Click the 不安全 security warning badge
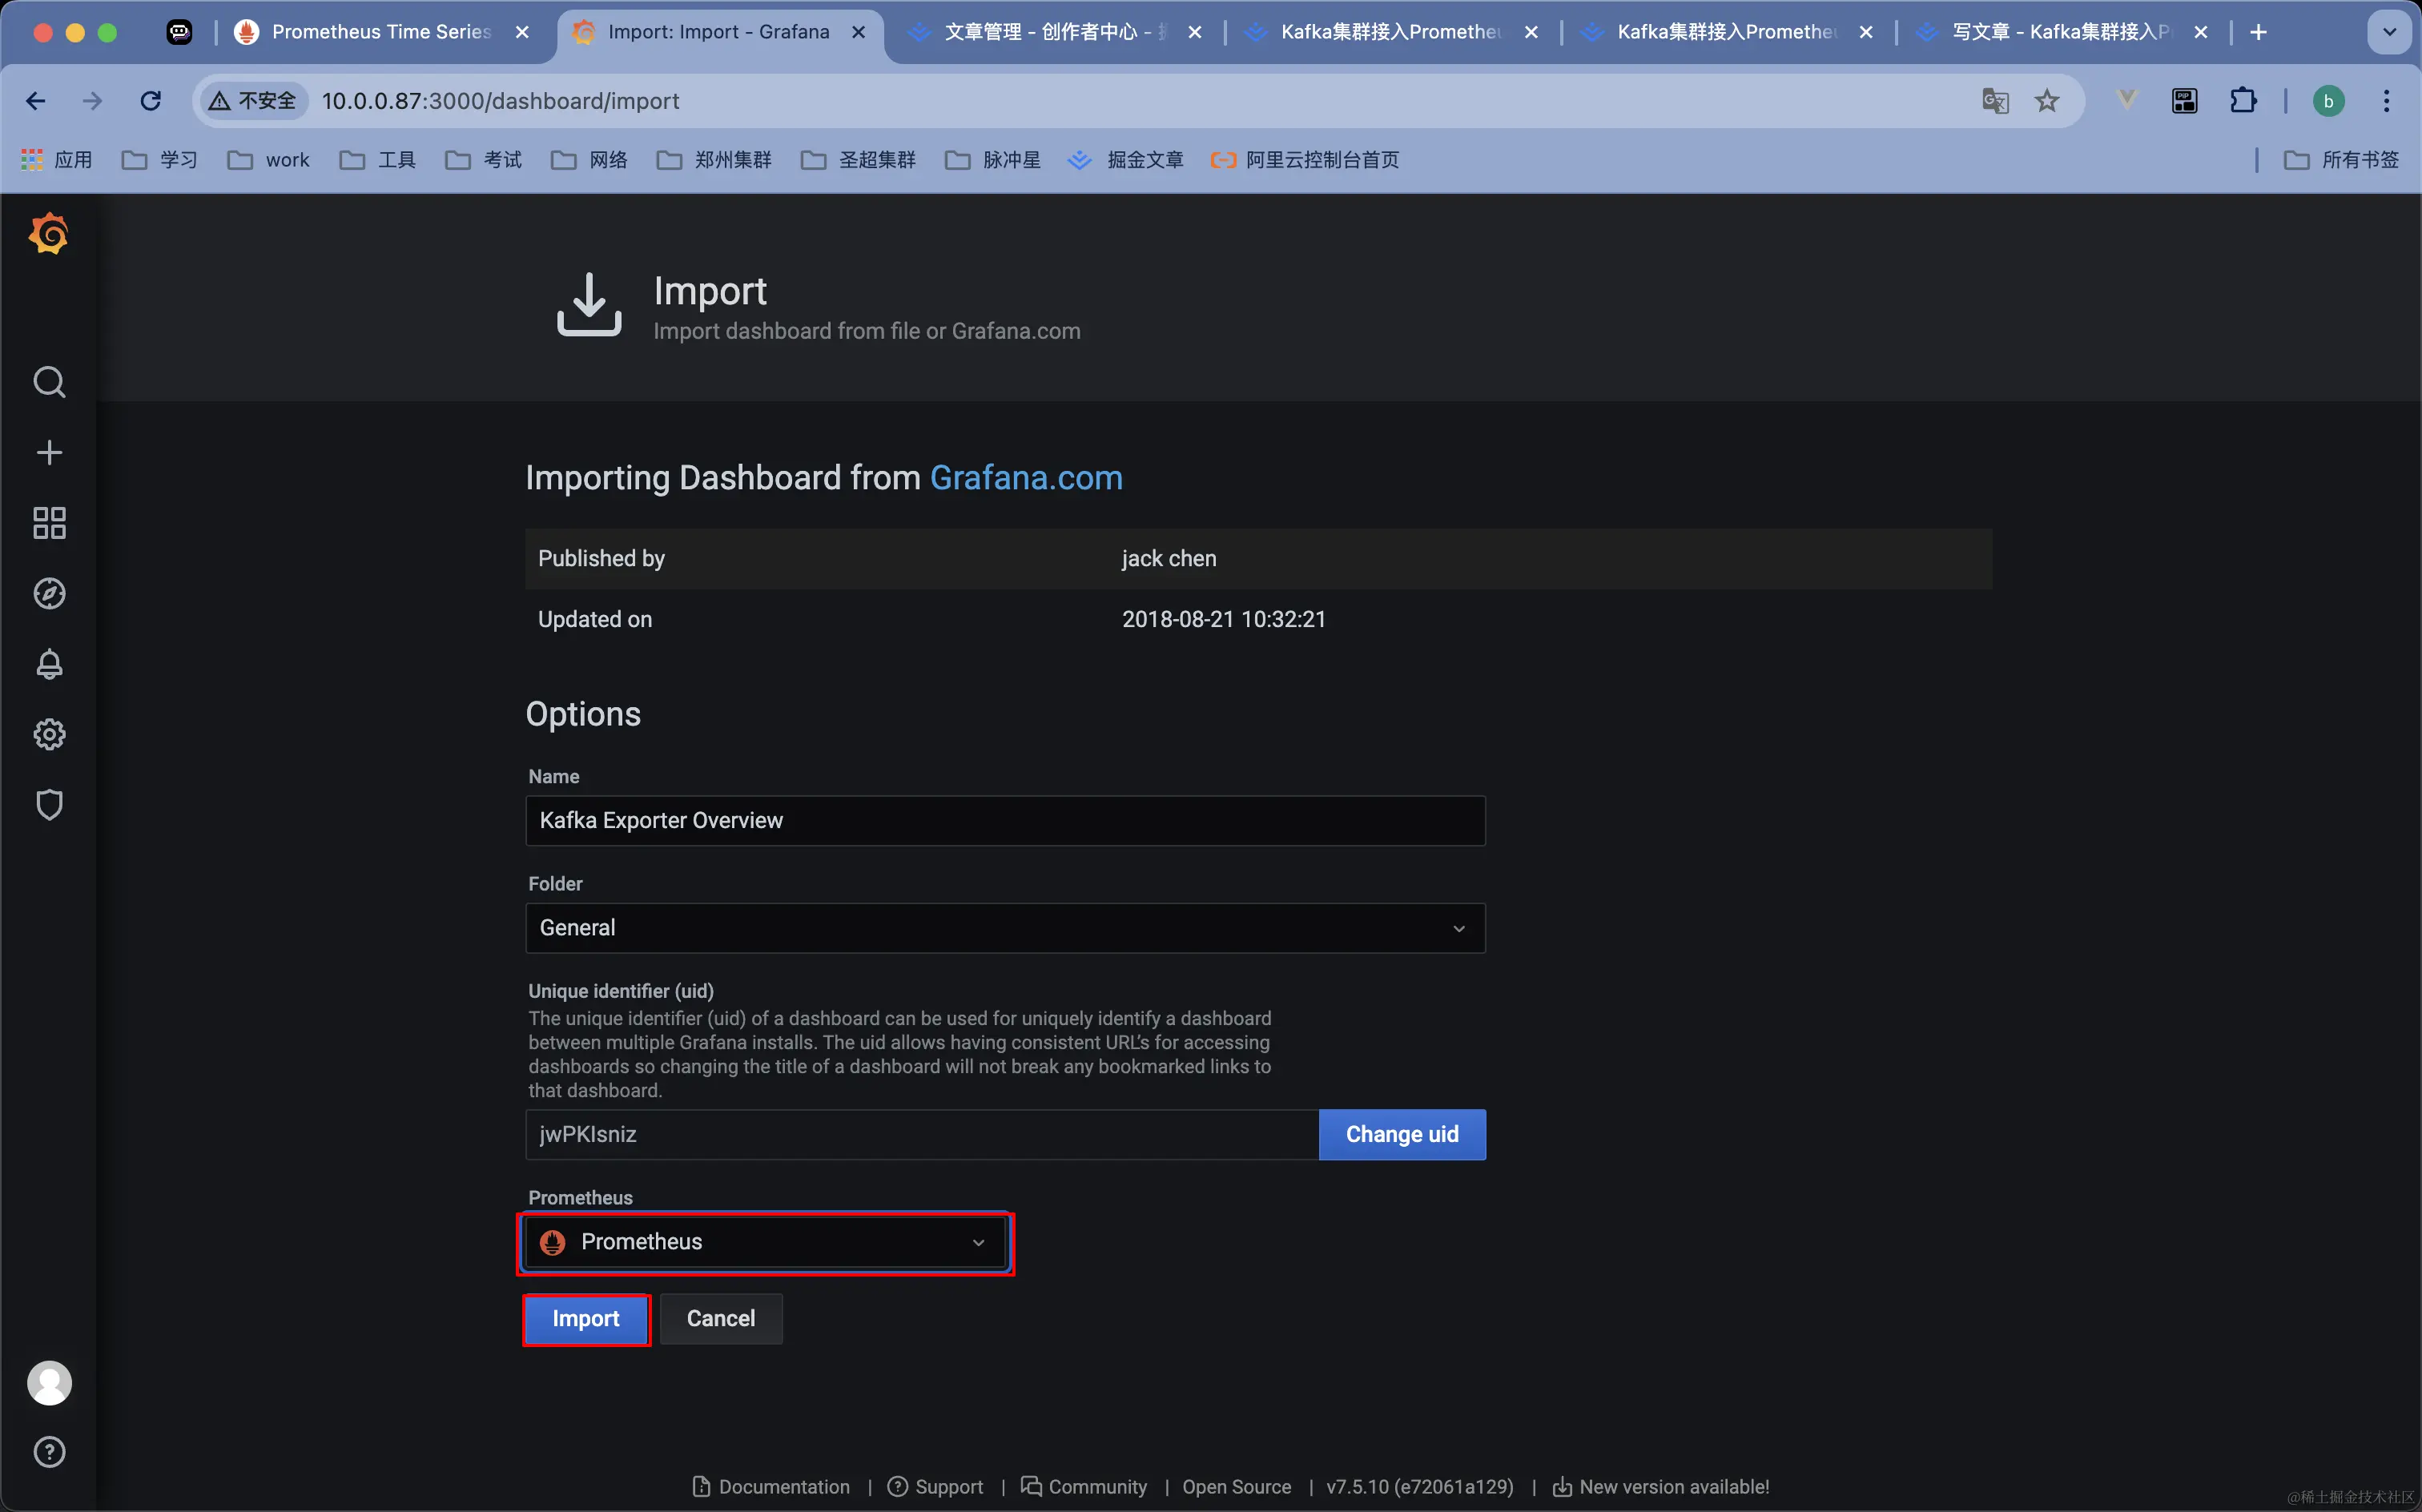 (x=252, y=101)
